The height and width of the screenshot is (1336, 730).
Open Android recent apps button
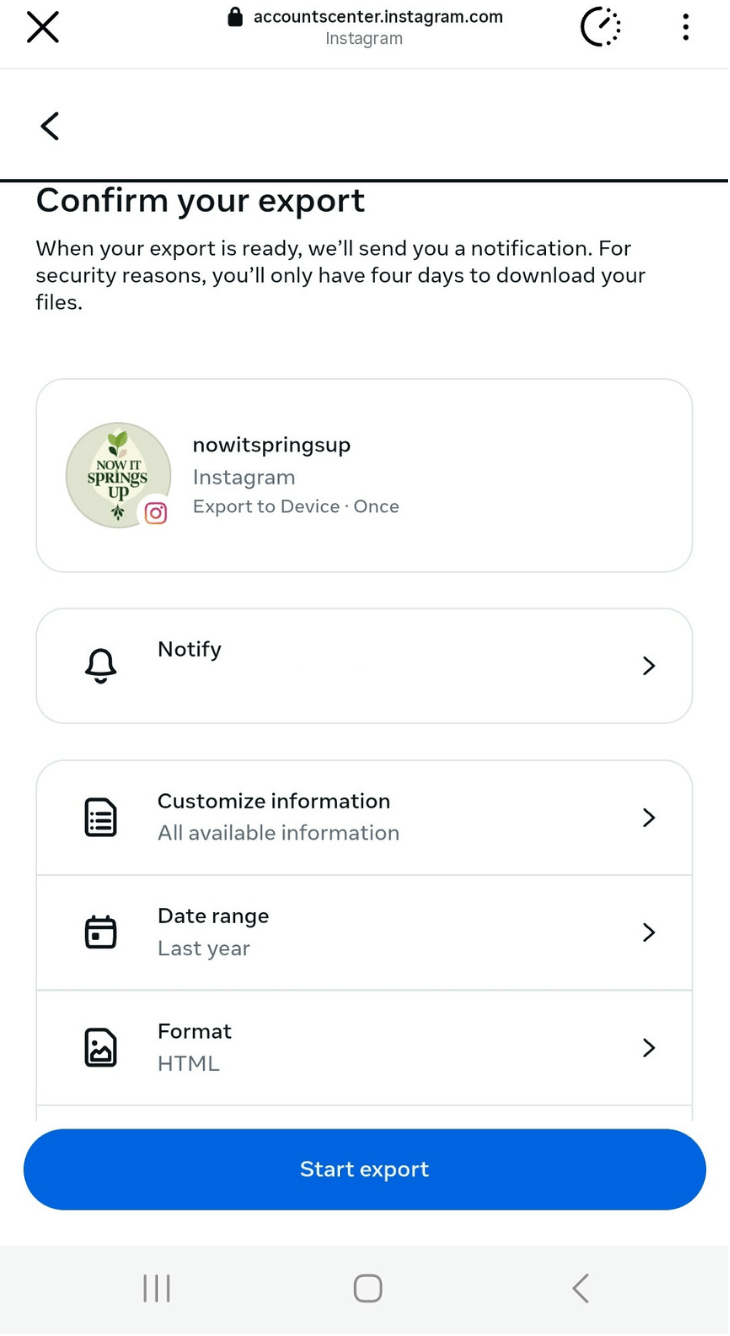click(157, 1288)
